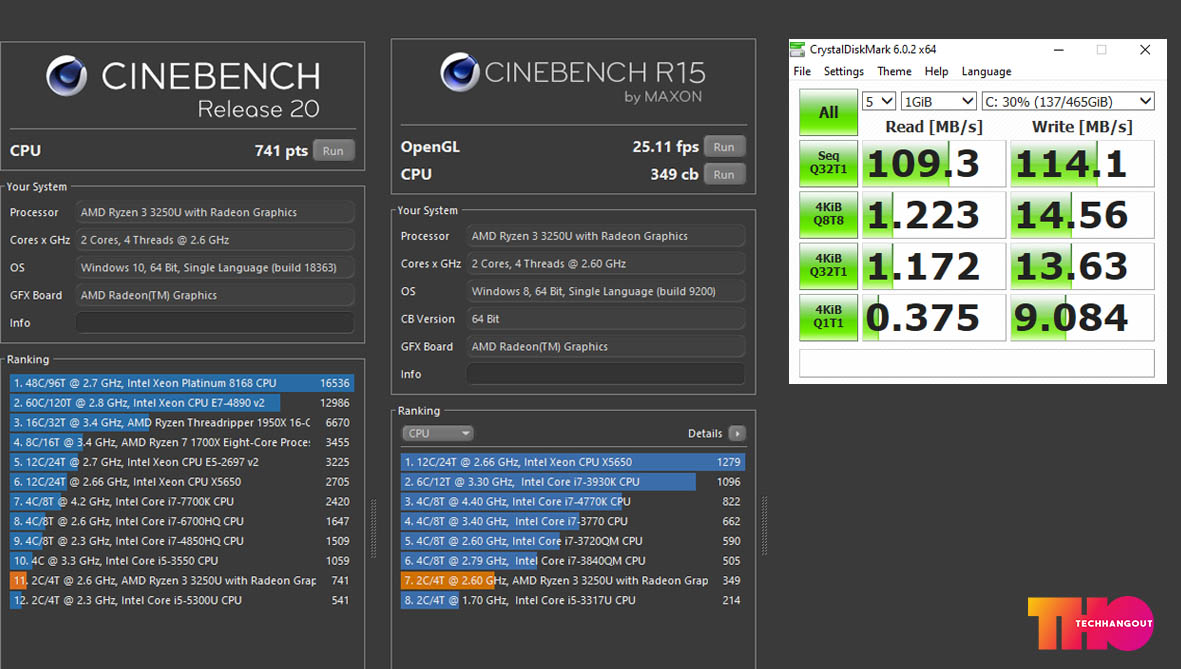Start the 4KiB Q1T1 benchmark
Viewport: 1181px width, 669px height.
pos(829,316)
